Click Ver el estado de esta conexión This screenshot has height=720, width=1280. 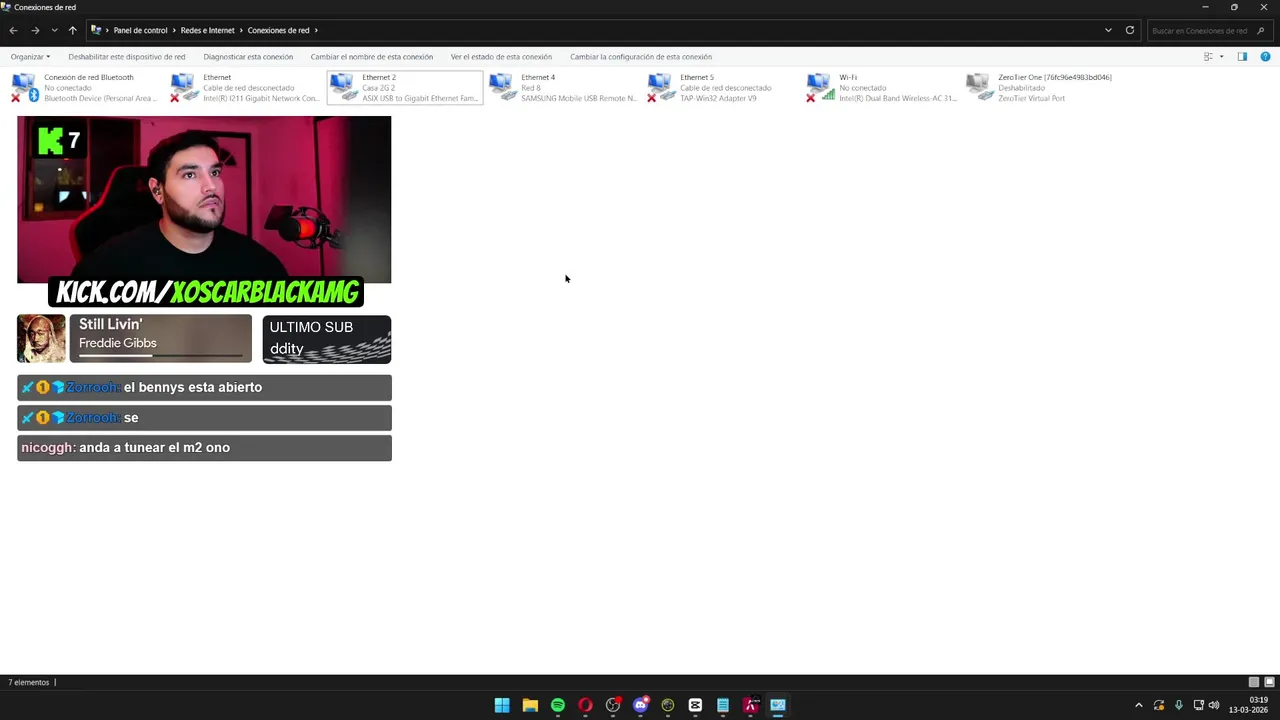point(501,57)
